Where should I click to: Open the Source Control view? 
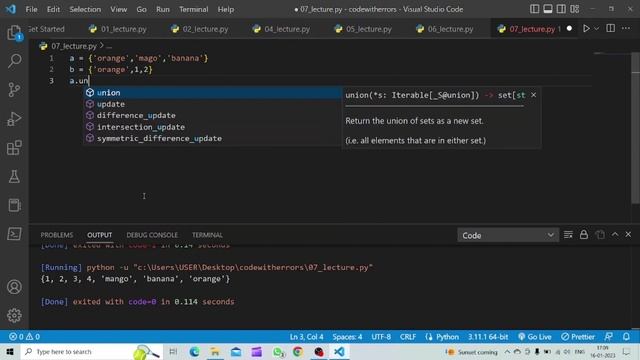click(x=14, y=89)
